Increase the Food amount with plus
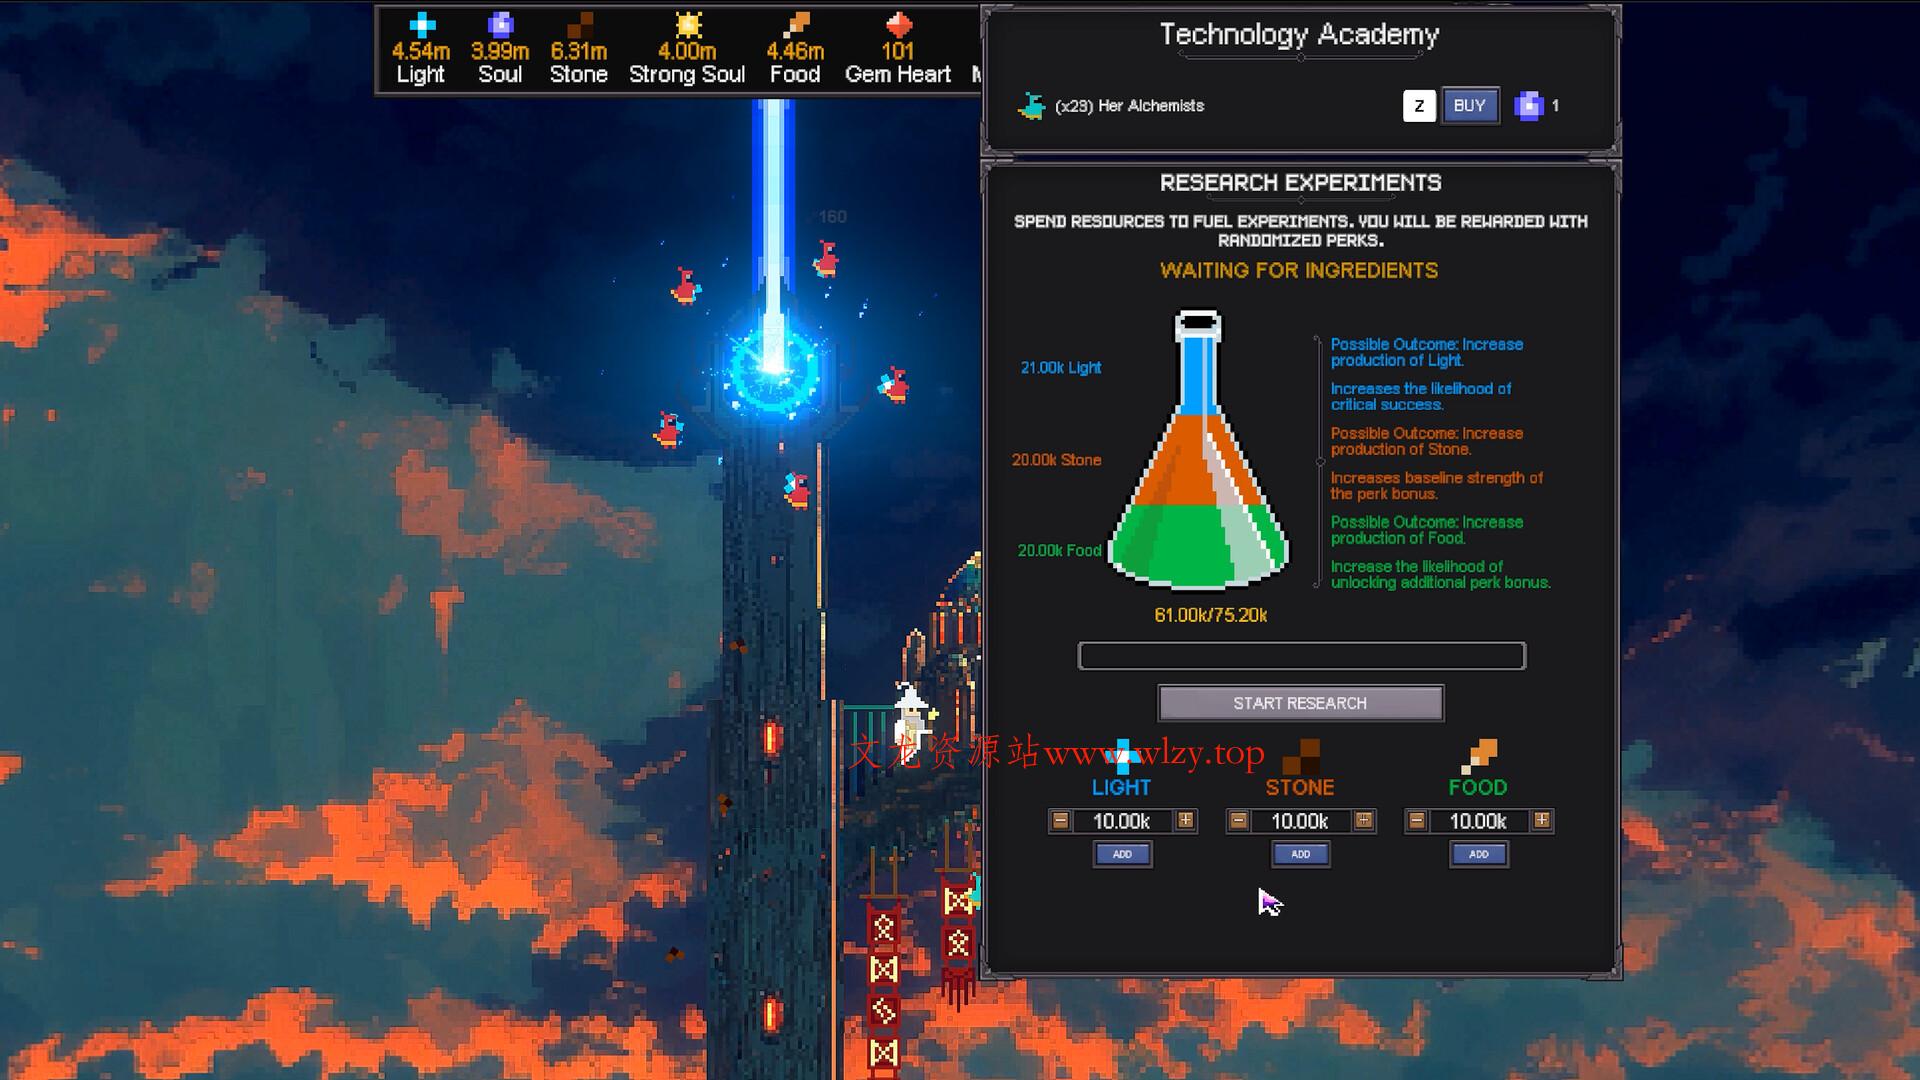 click(1541, 821)
